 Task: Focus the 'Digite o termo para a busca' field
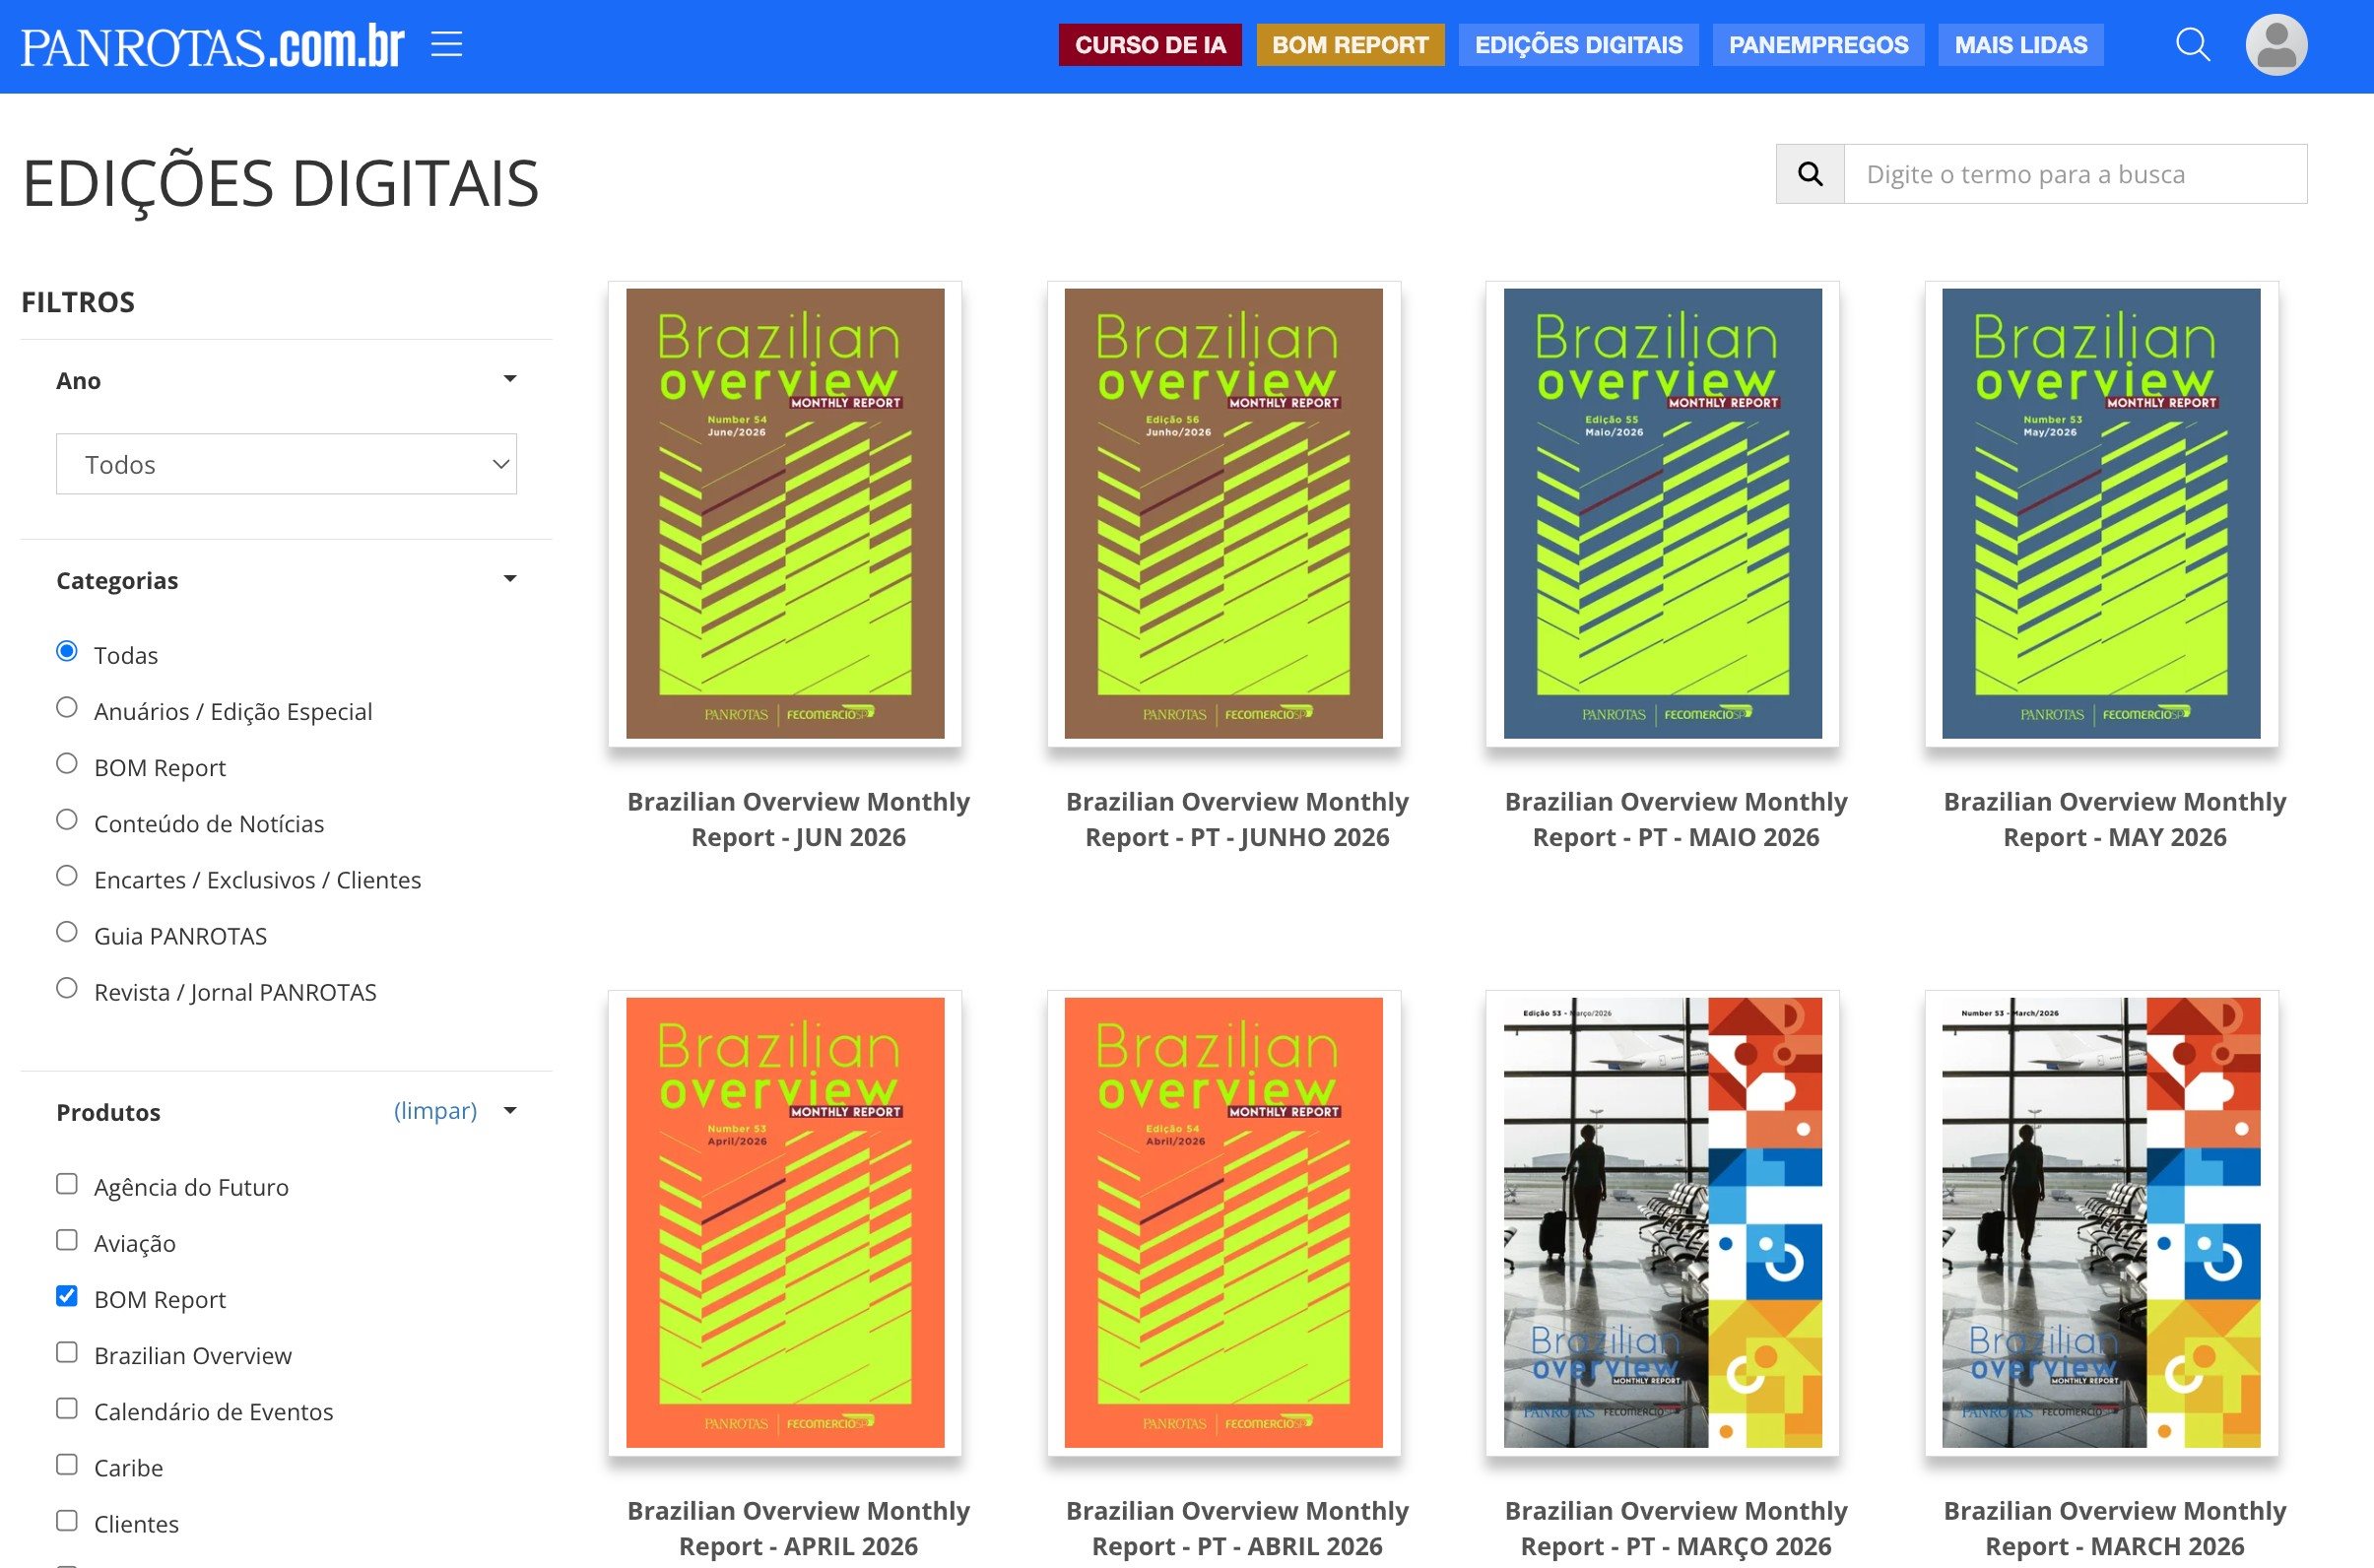point(2075,174)
